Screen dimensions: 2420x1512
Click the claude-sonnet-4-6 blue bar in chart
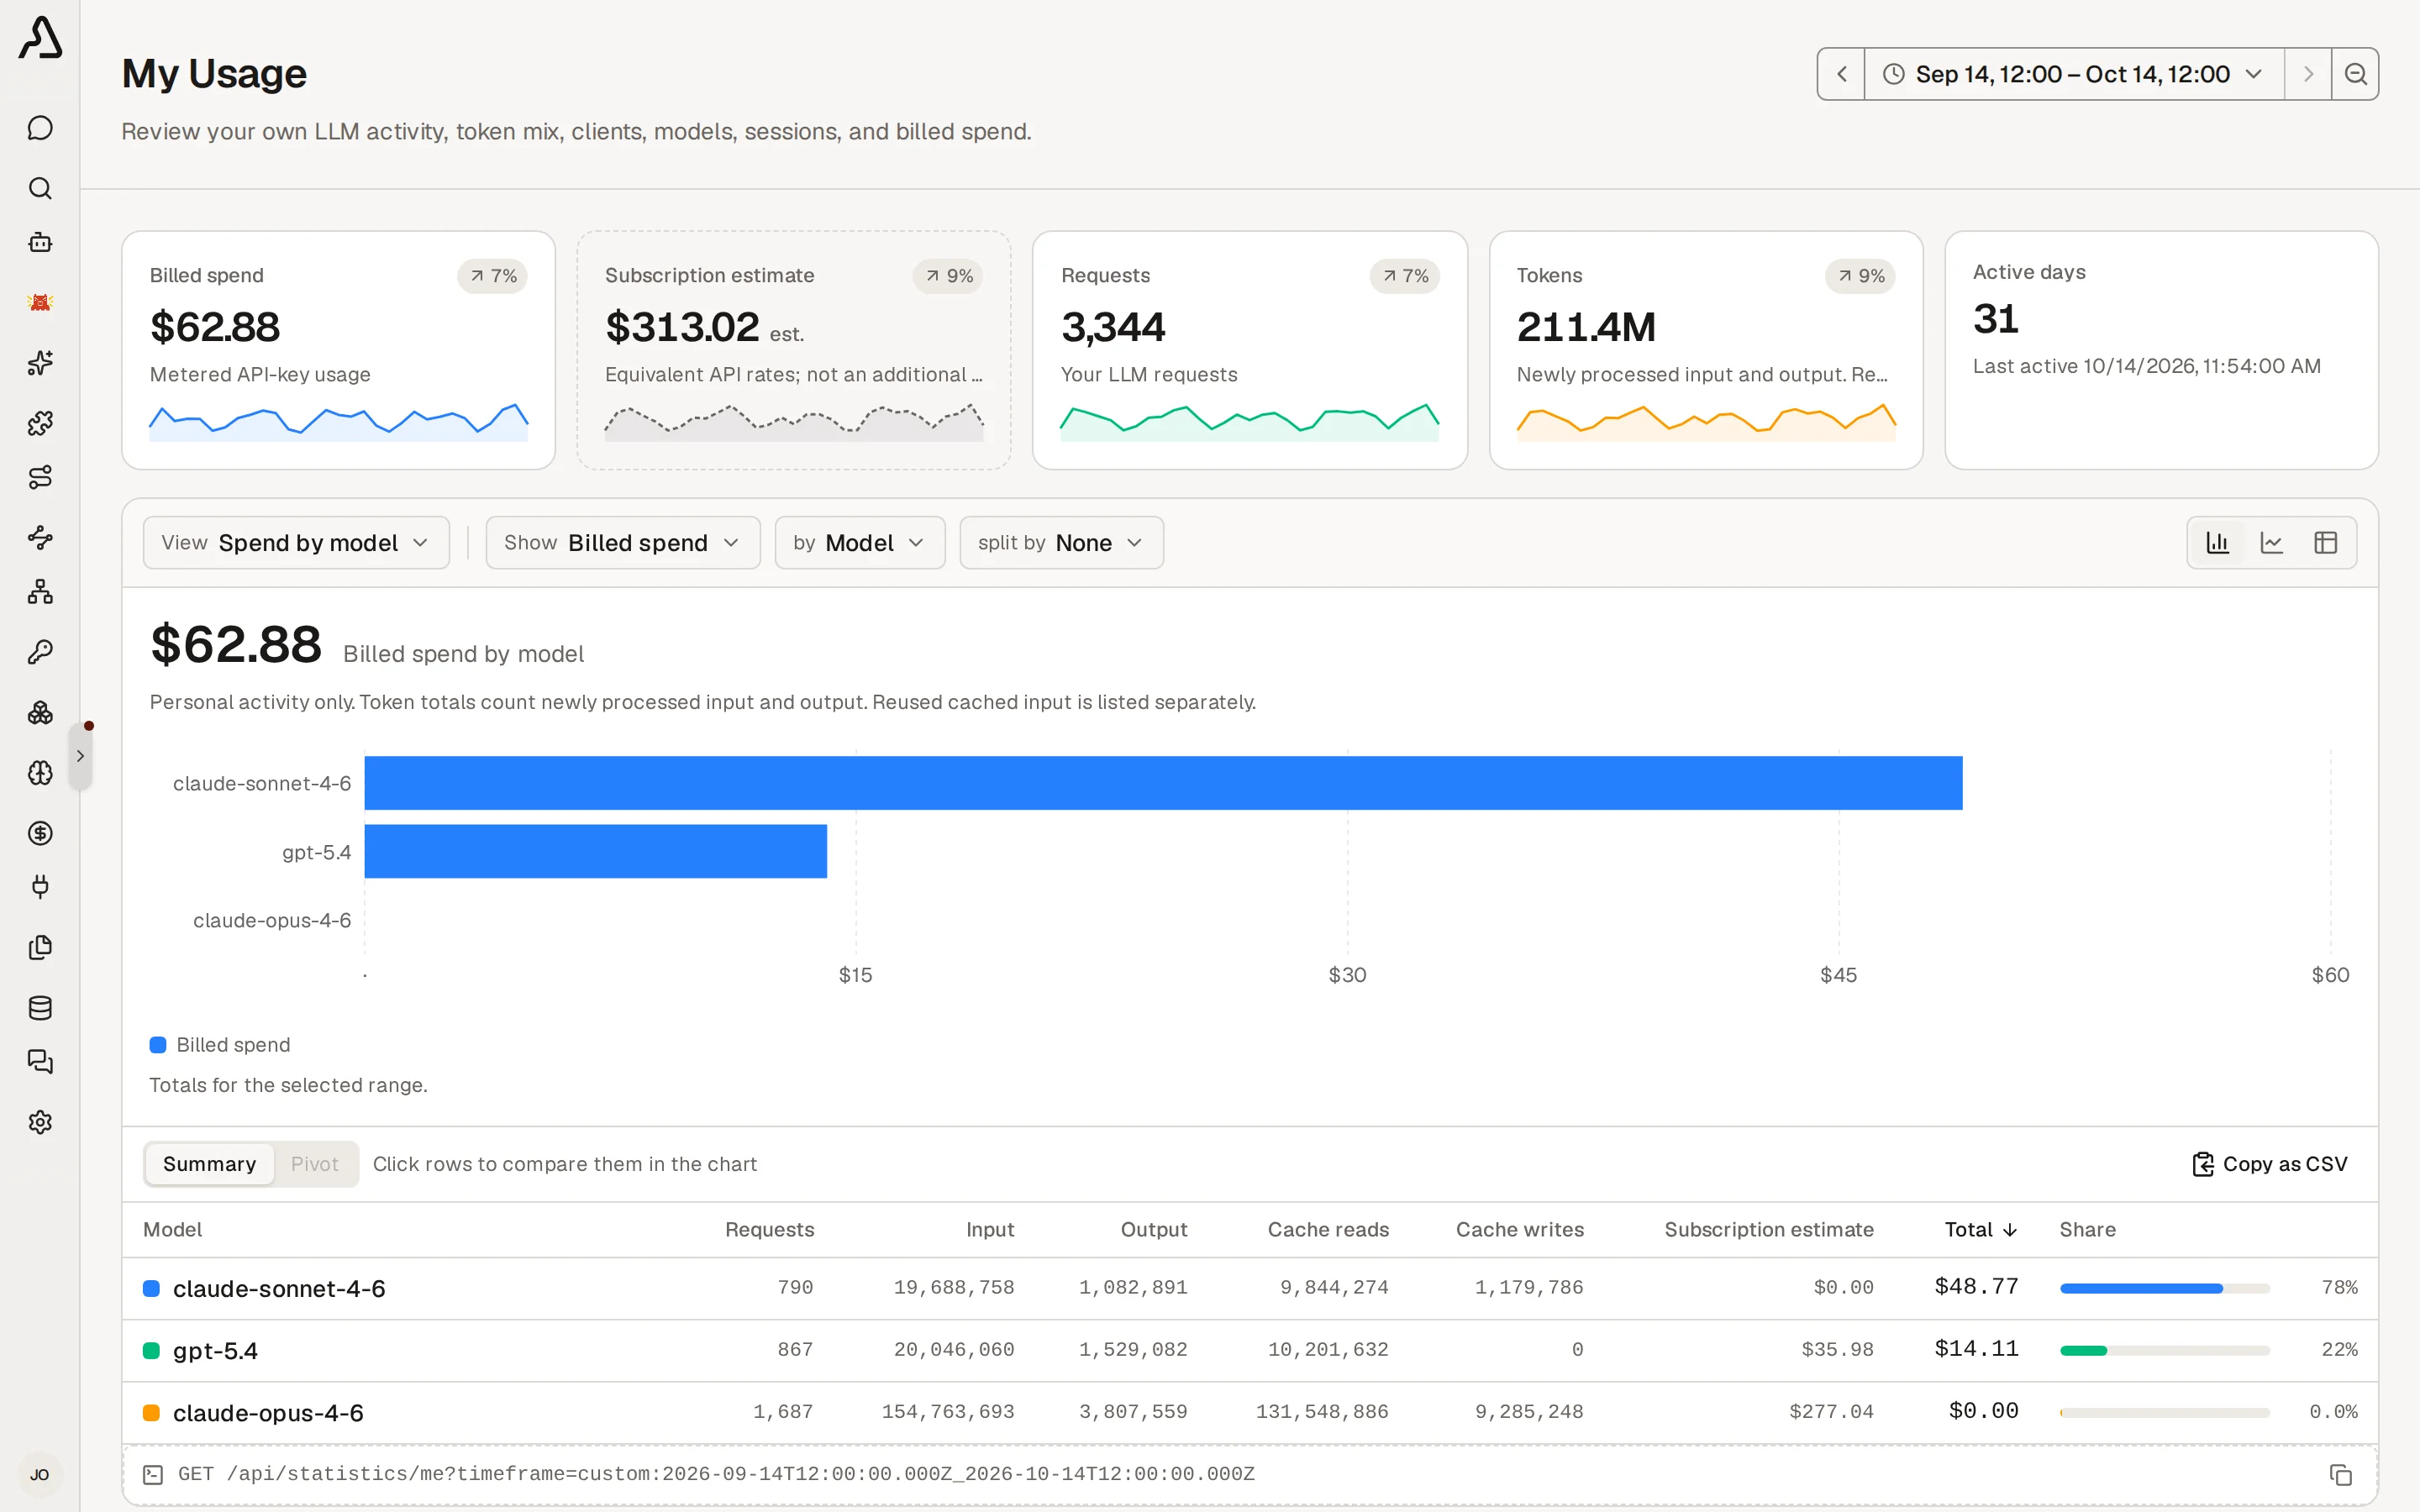coord(1163,783)
